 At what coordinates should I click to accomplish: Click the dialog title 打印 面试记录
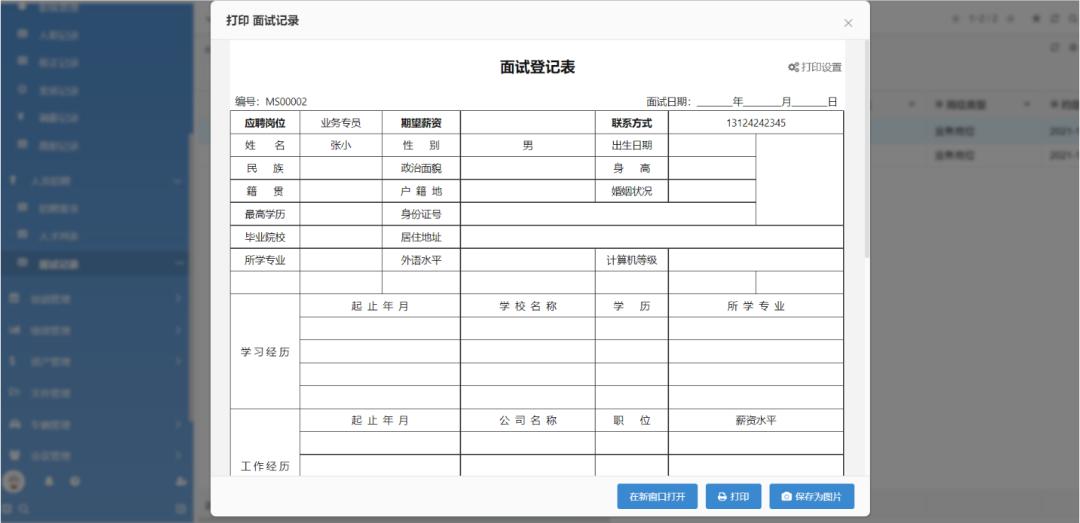263,21
